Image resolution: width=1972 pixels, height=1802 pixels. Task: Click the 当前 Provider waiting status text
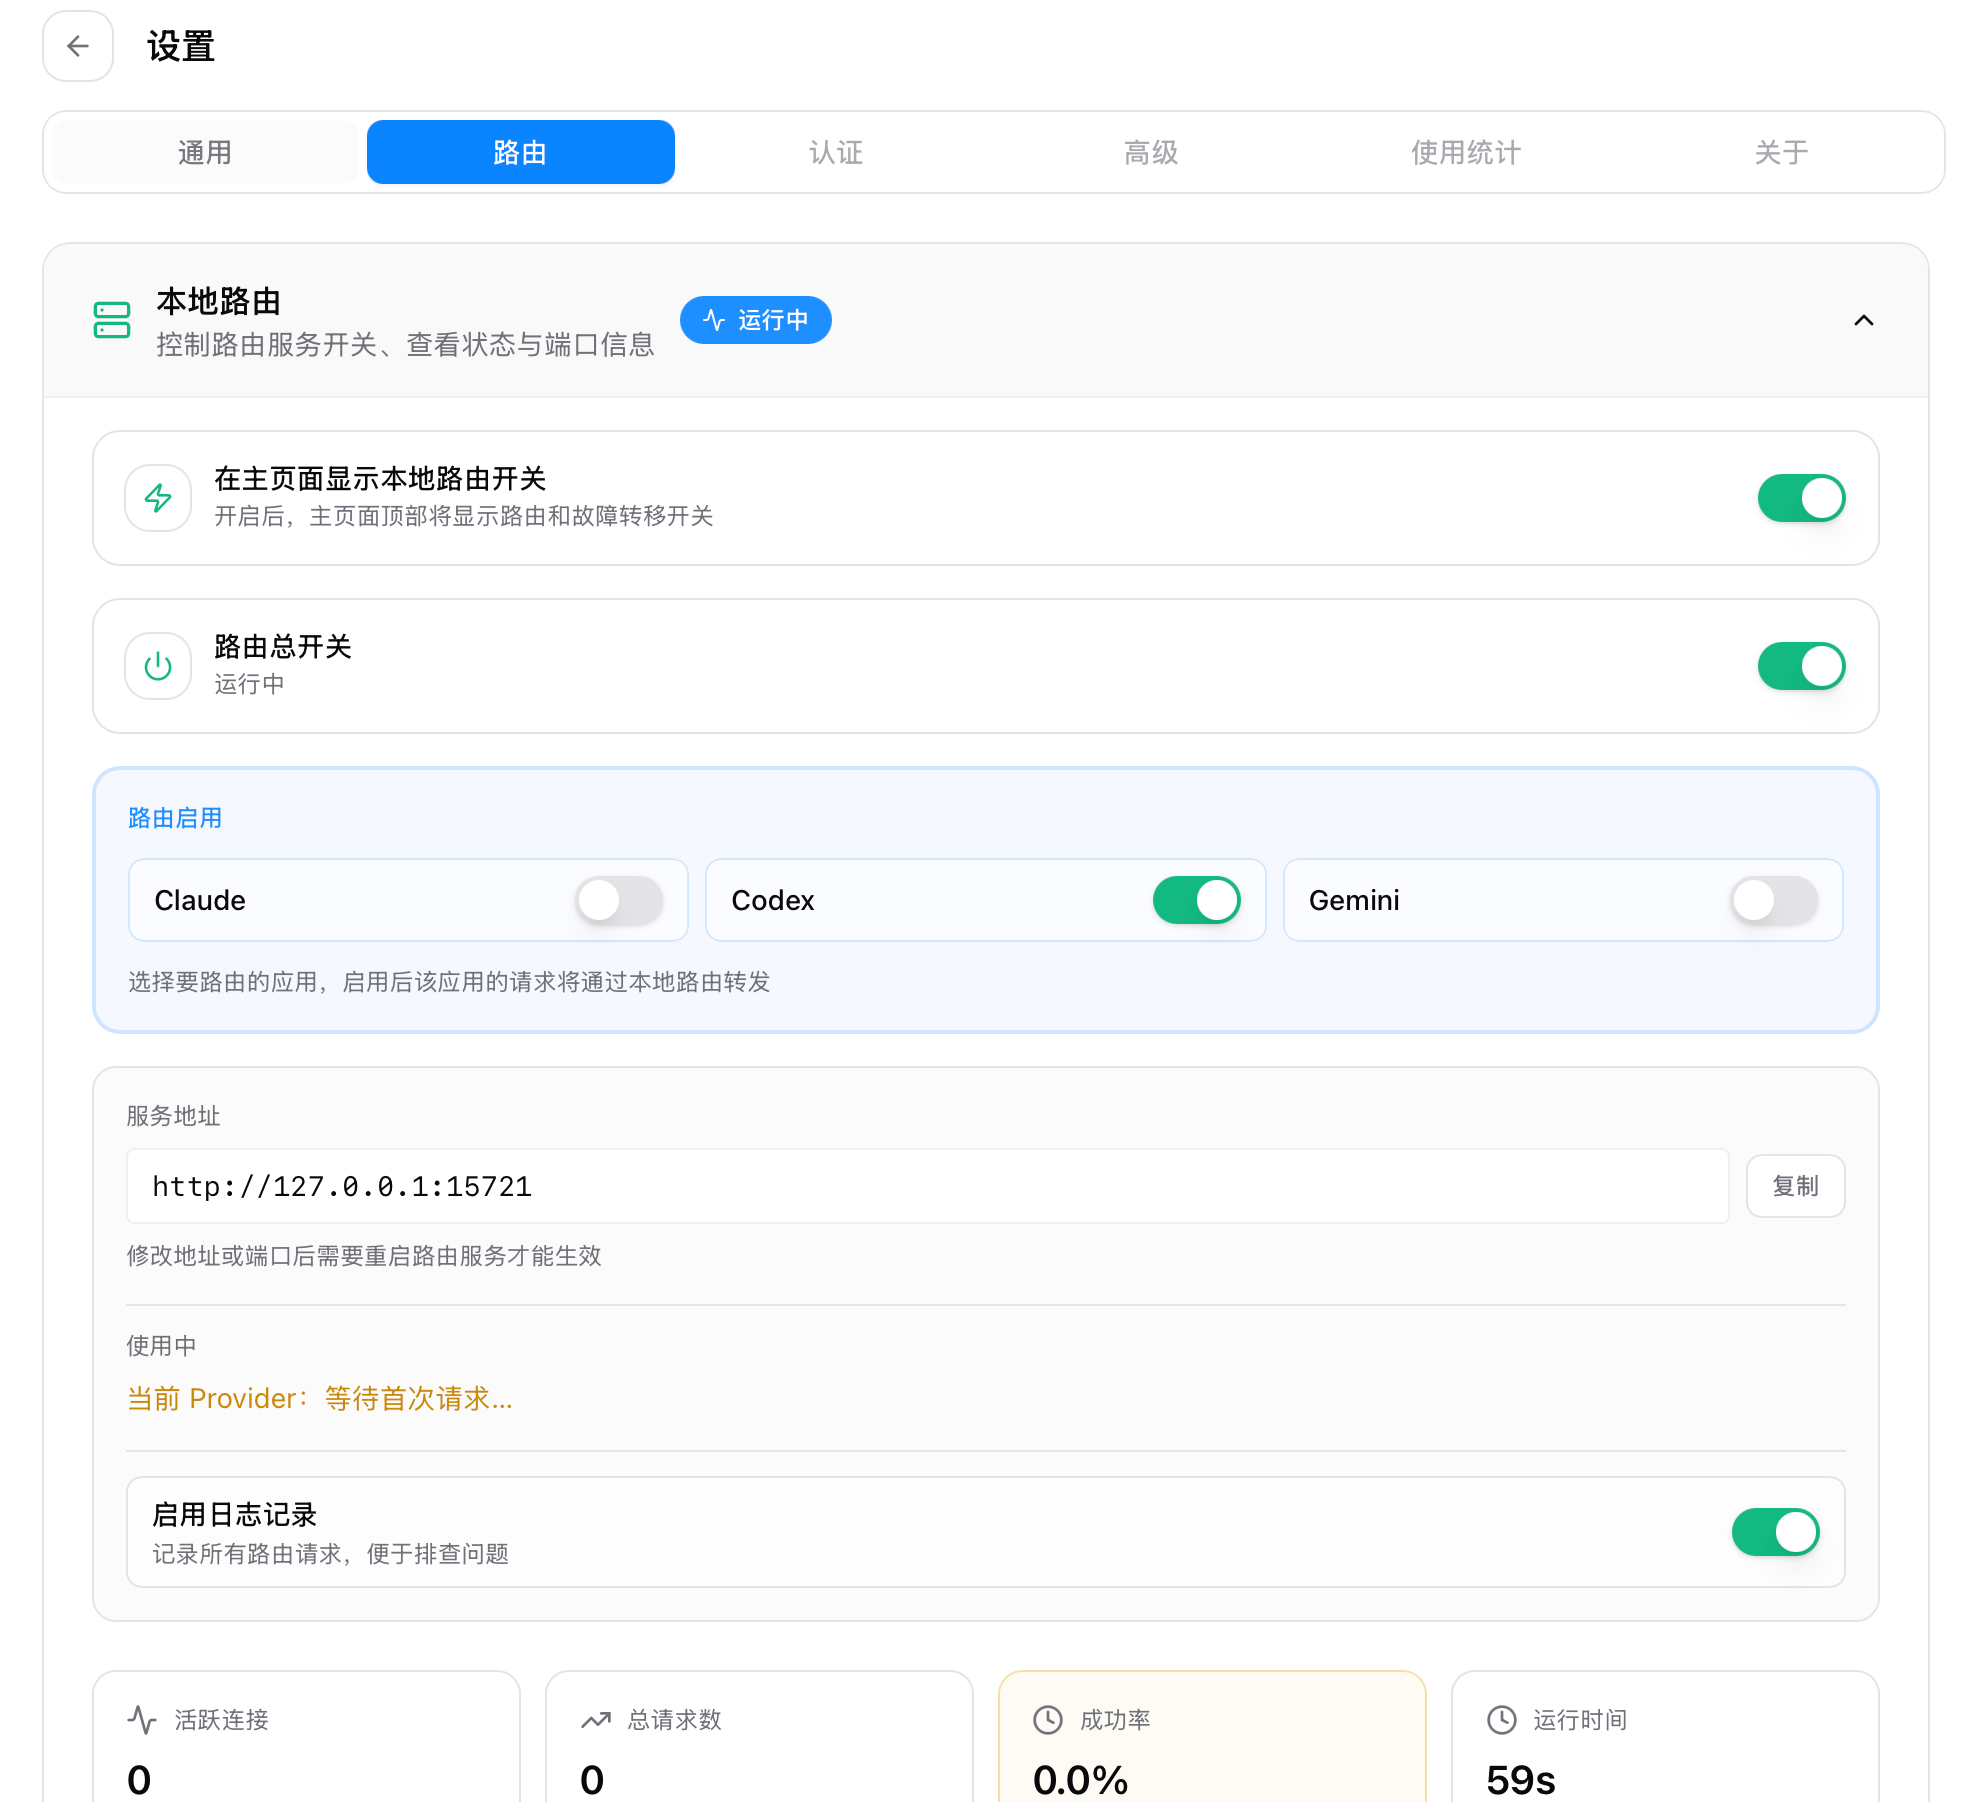[x=320, y=1398]
